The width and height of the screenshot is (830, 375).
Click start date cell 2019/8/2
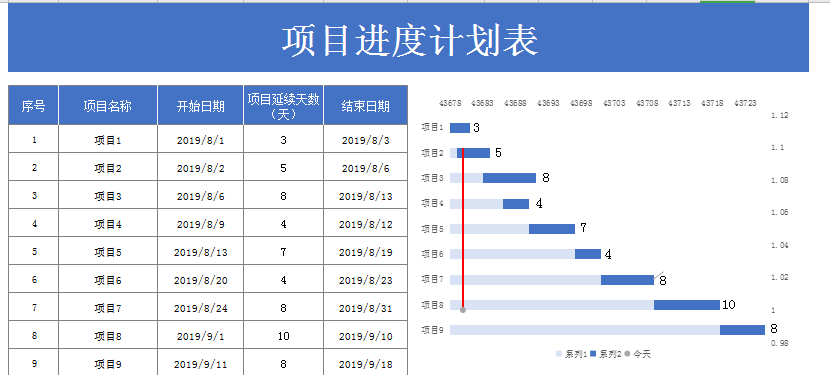(x=201, y=168)
